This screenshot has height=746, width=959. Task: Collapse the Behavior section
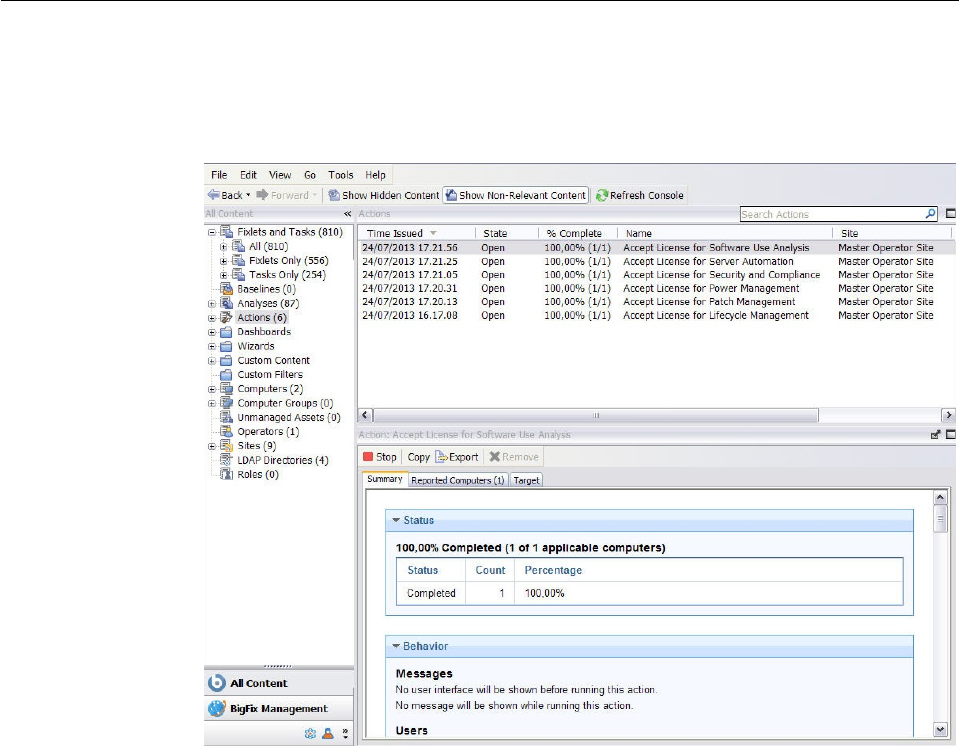point(396,646)
